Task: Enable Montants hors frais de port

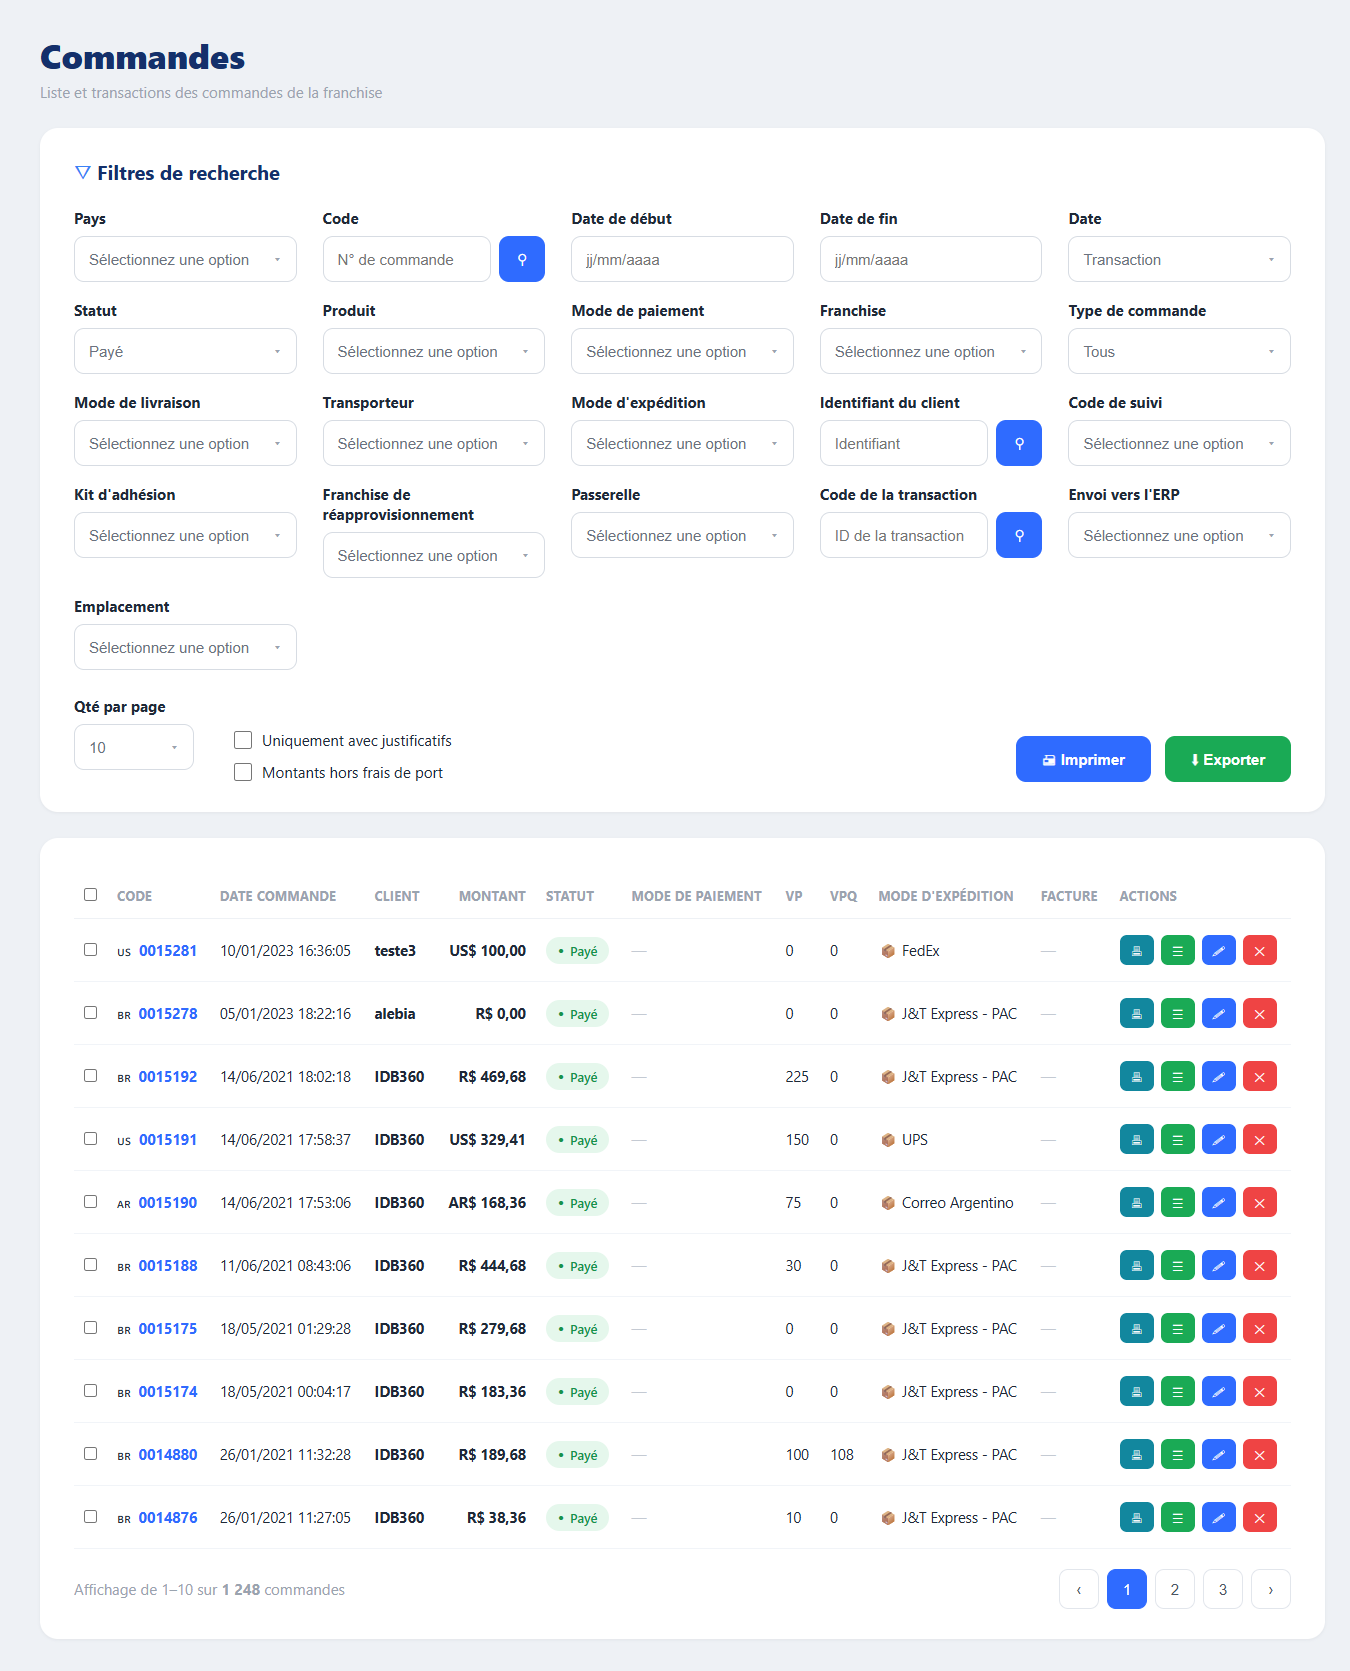Action: pos(242,772)
